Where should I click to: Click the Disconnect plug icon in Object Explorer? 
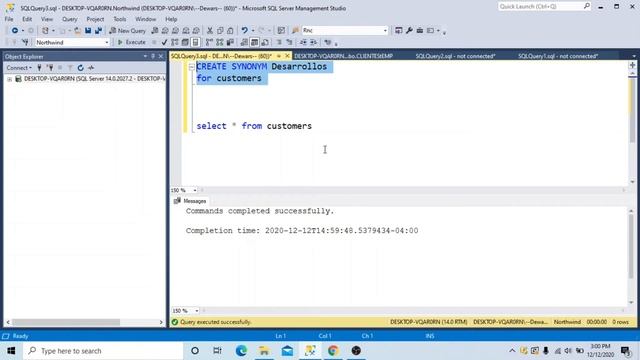(x=50, y=68)
